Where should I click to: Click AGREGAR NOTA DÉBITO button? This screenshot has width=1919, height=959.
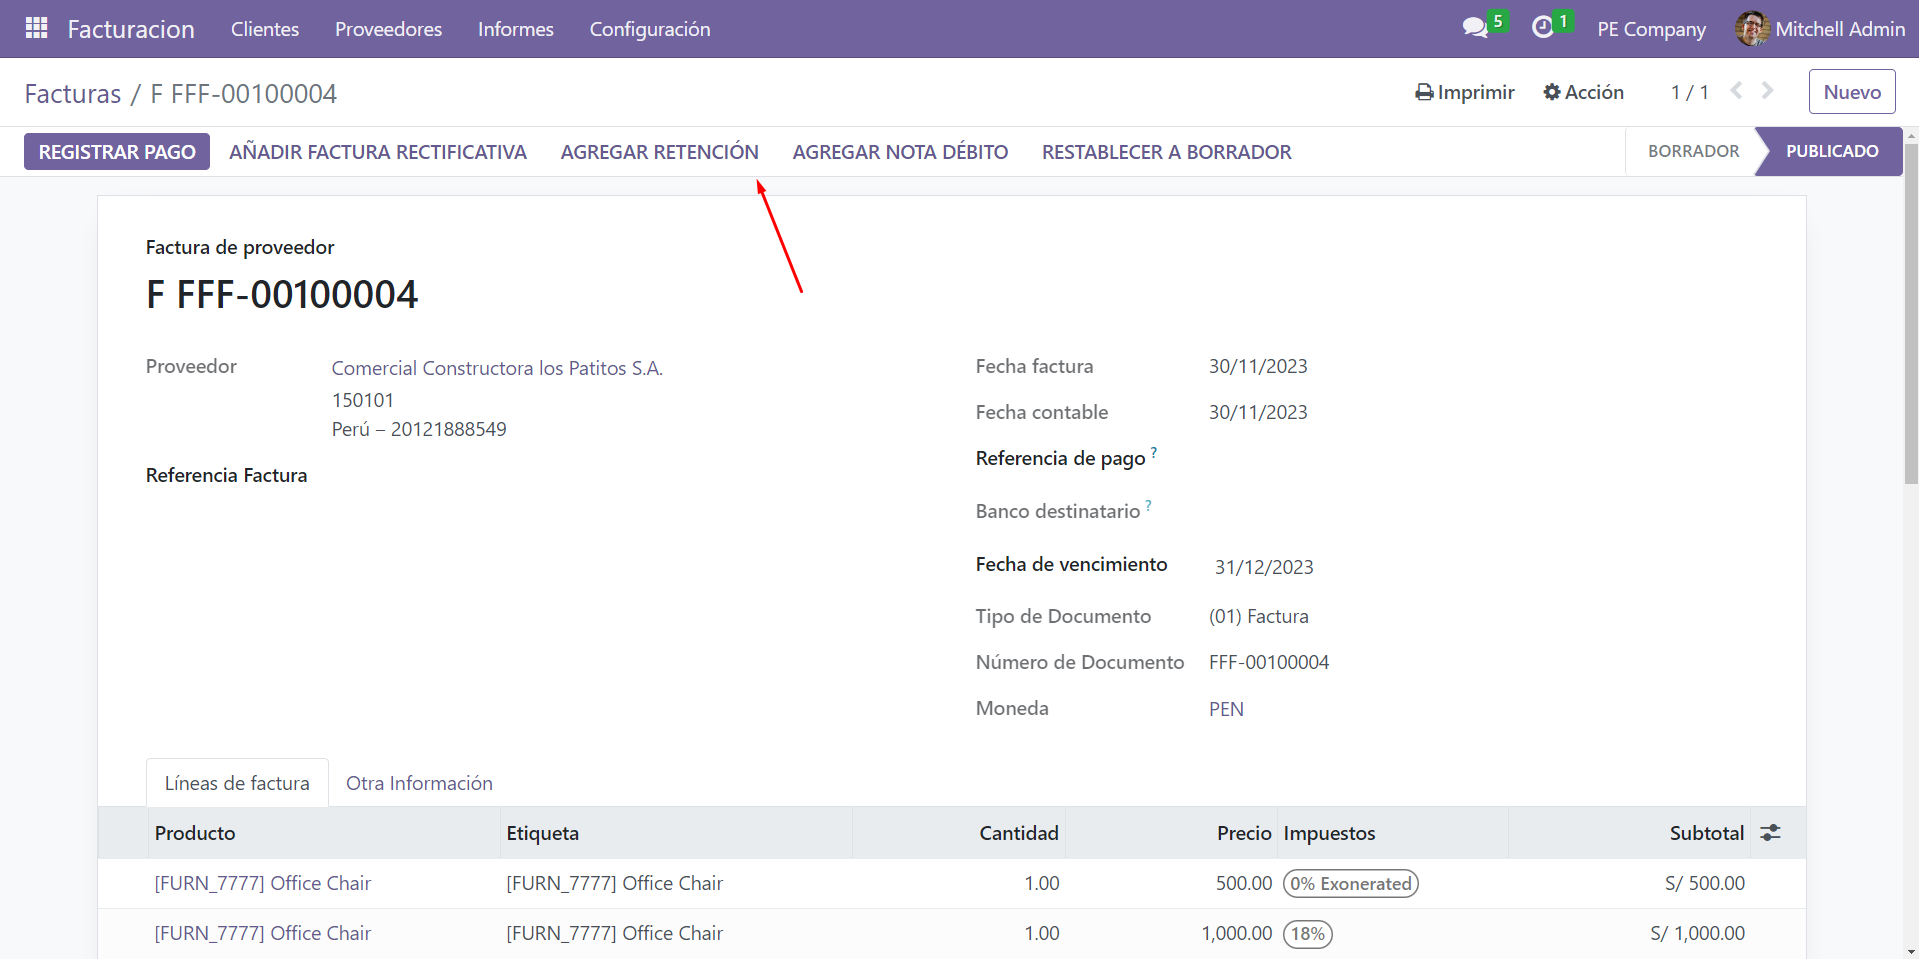click(x=900, y=152)
